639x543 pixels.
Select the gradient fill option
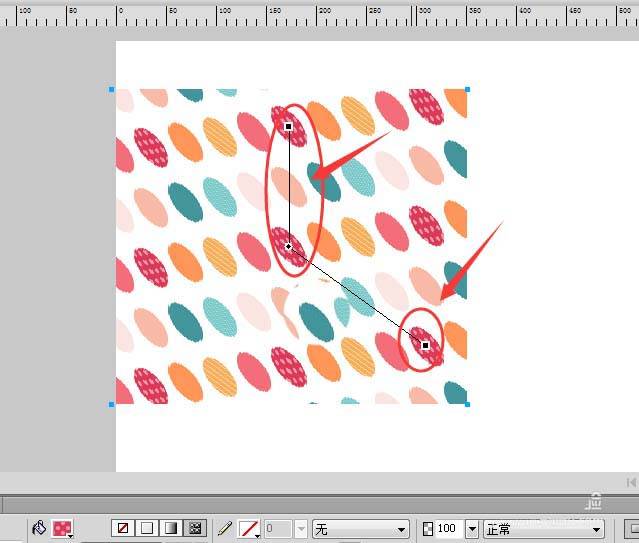tap(171, 528)
